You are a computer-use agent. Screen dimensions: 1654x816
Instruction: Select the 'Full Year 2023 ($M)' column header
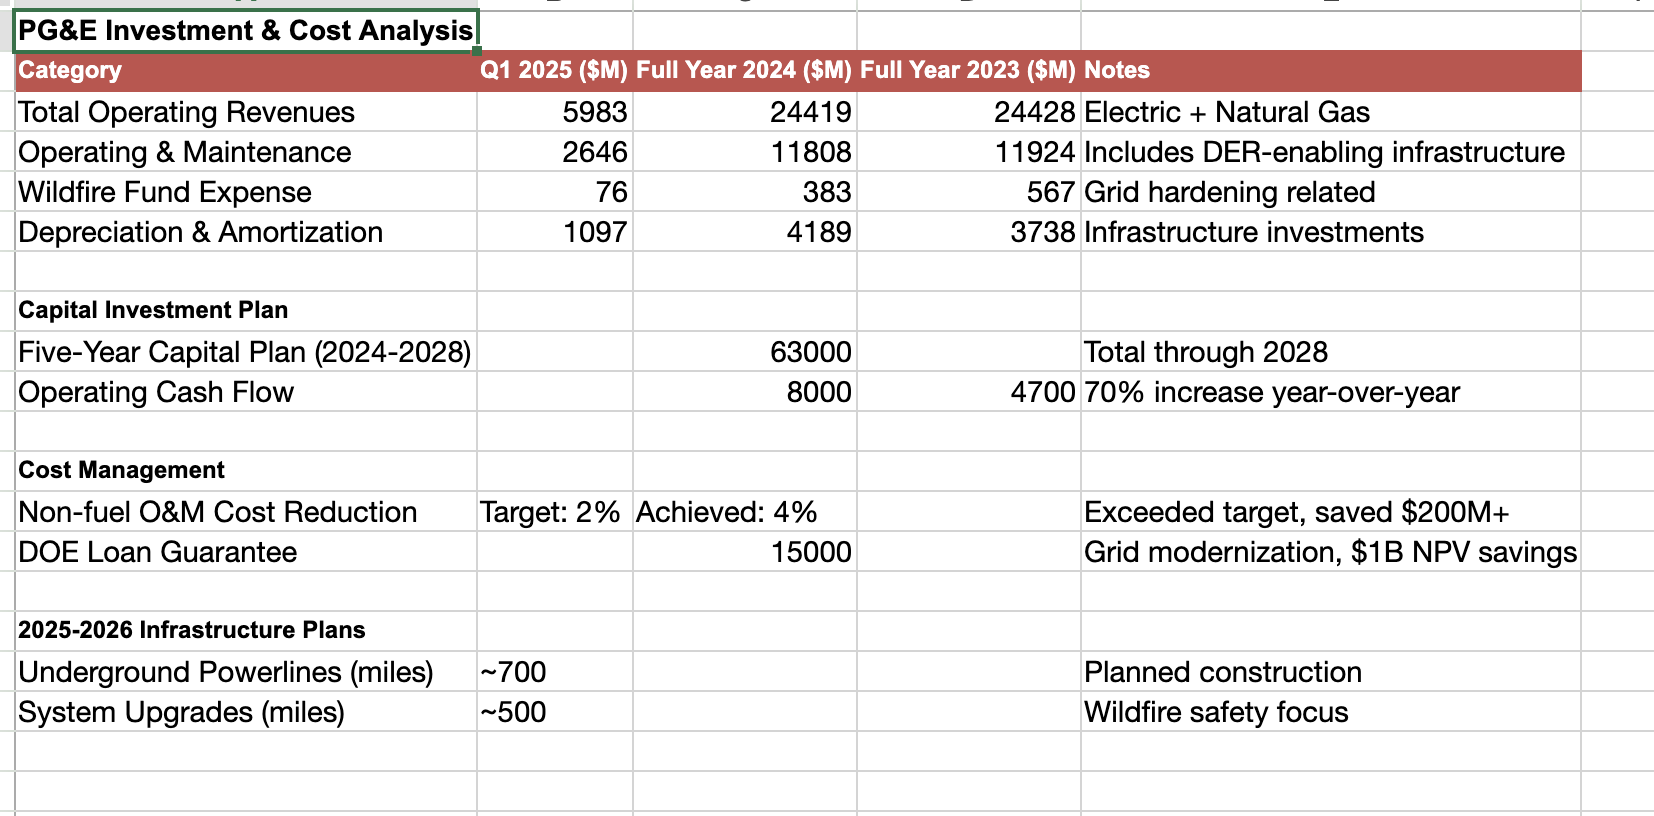tap(969, 71)
